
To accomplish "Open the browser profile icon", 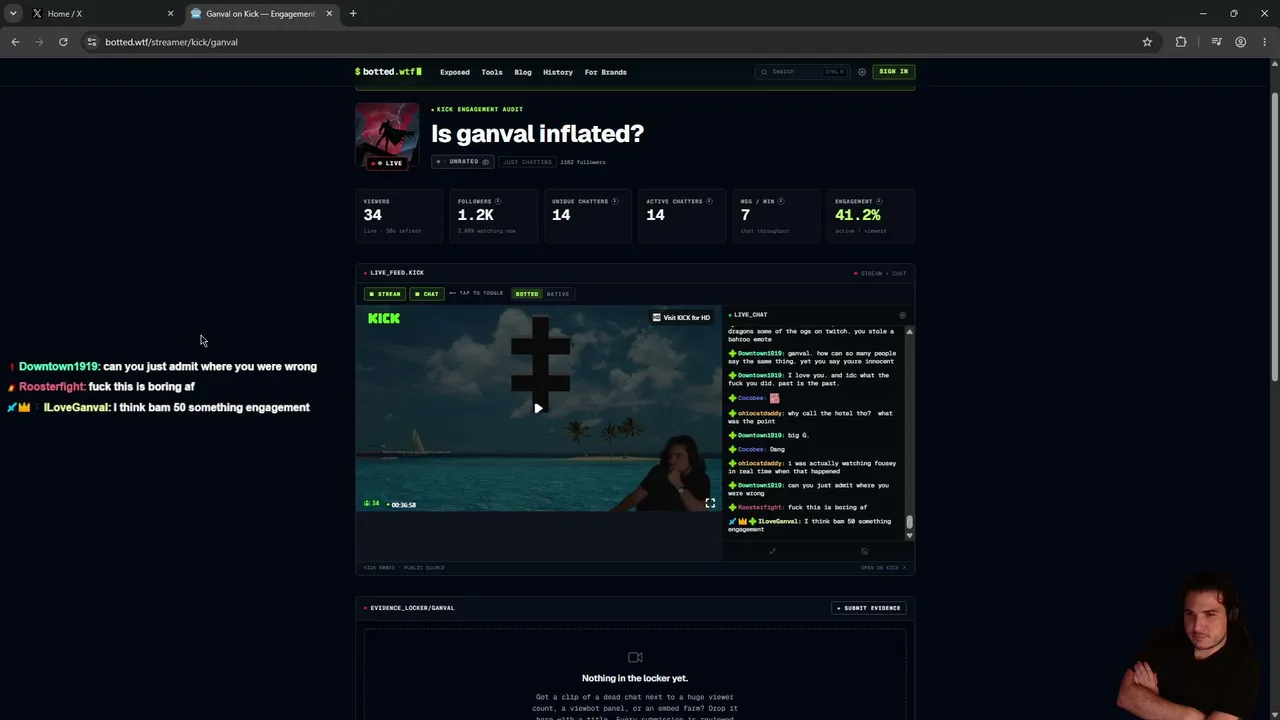I will 1240,42.
